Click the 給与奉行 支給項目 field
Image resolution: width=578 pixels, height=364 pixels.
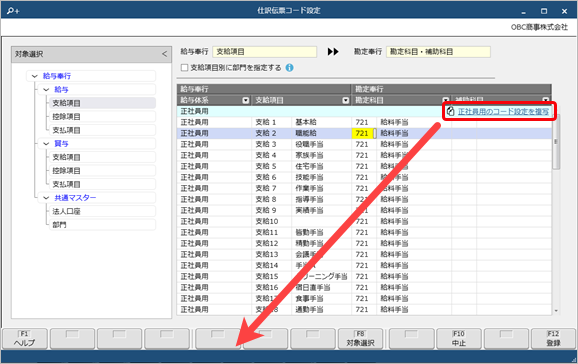(265, 52)
